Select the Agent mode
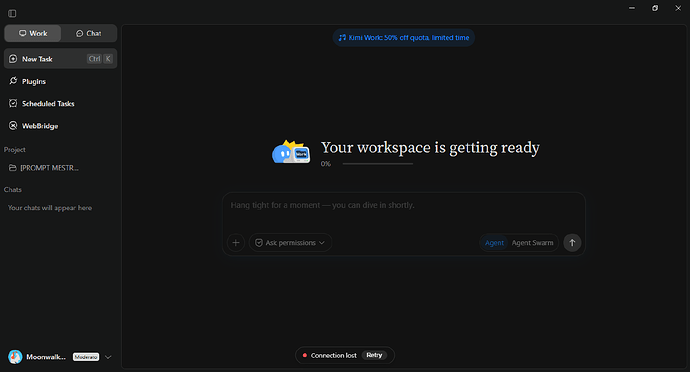 (494, 243)
